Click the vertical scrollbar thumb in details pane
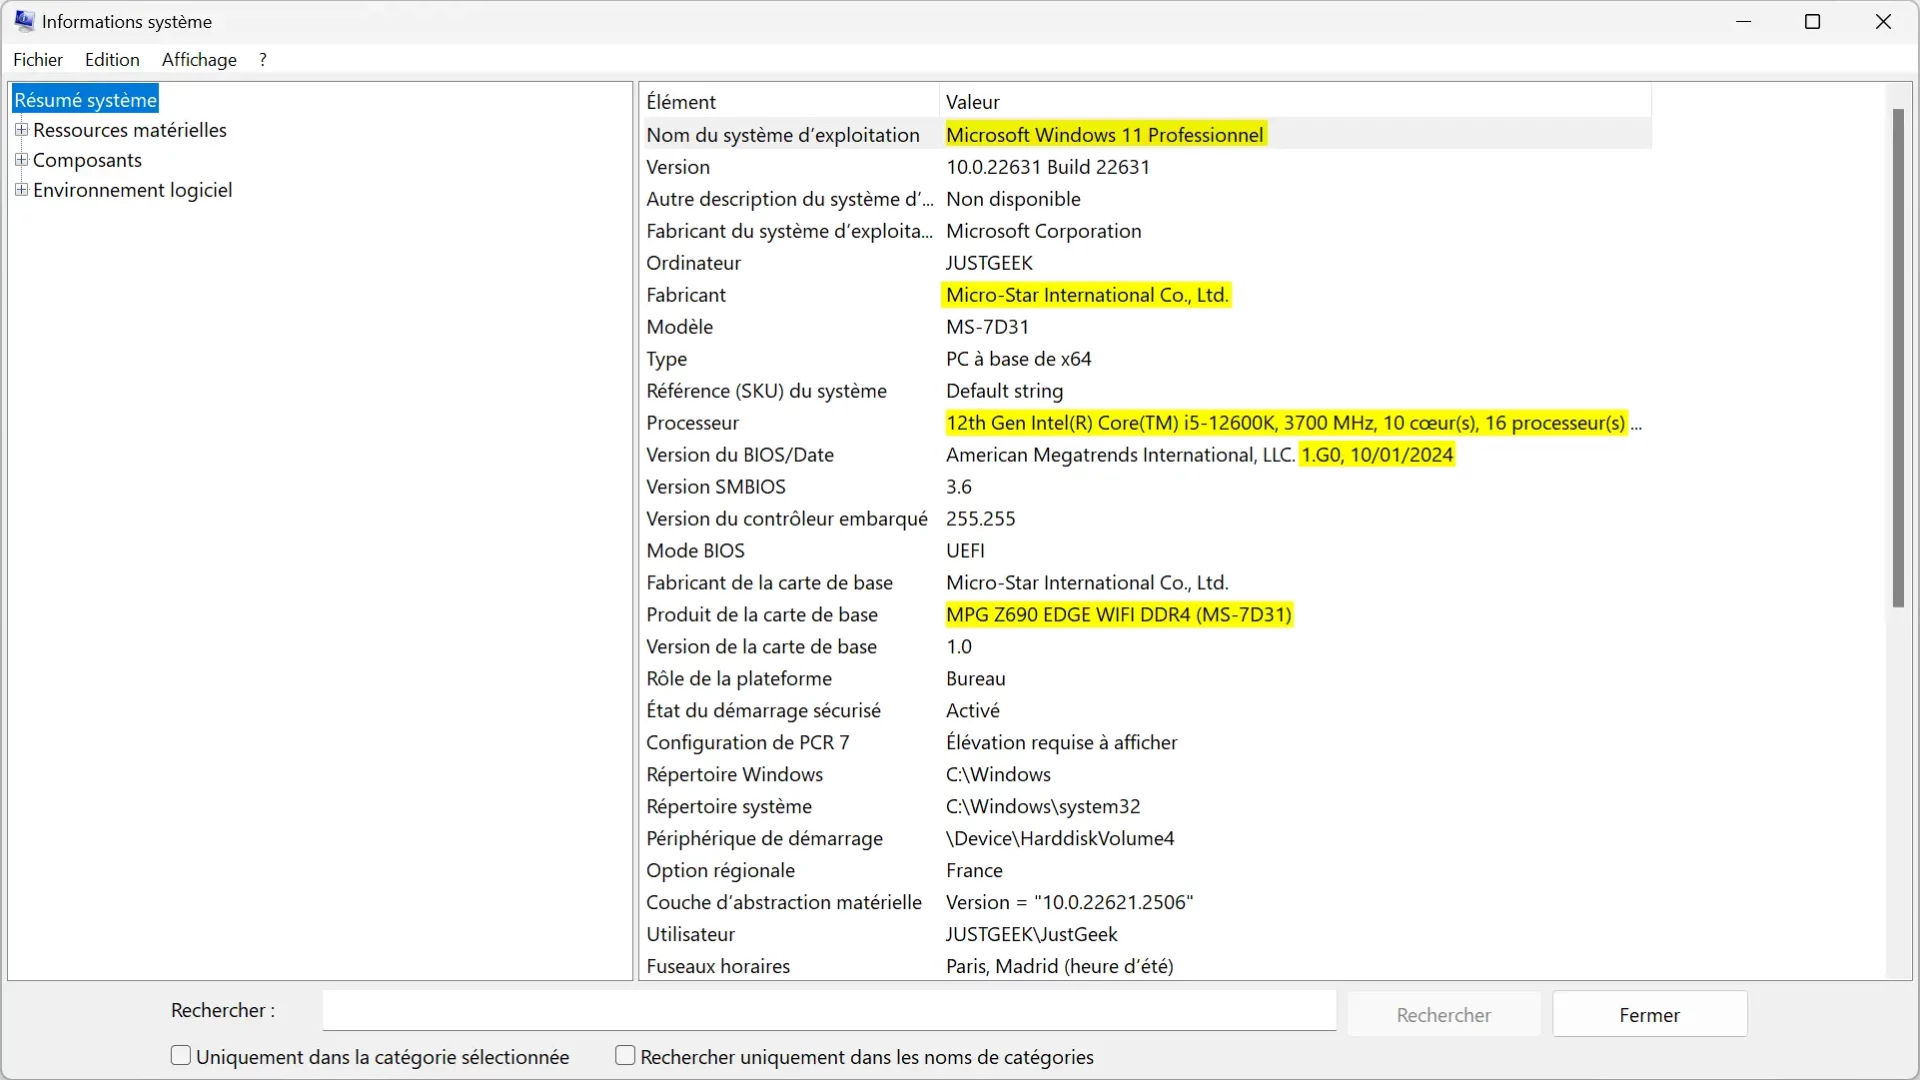The image size is (1920, 1080). click(x=1898, y=358)
